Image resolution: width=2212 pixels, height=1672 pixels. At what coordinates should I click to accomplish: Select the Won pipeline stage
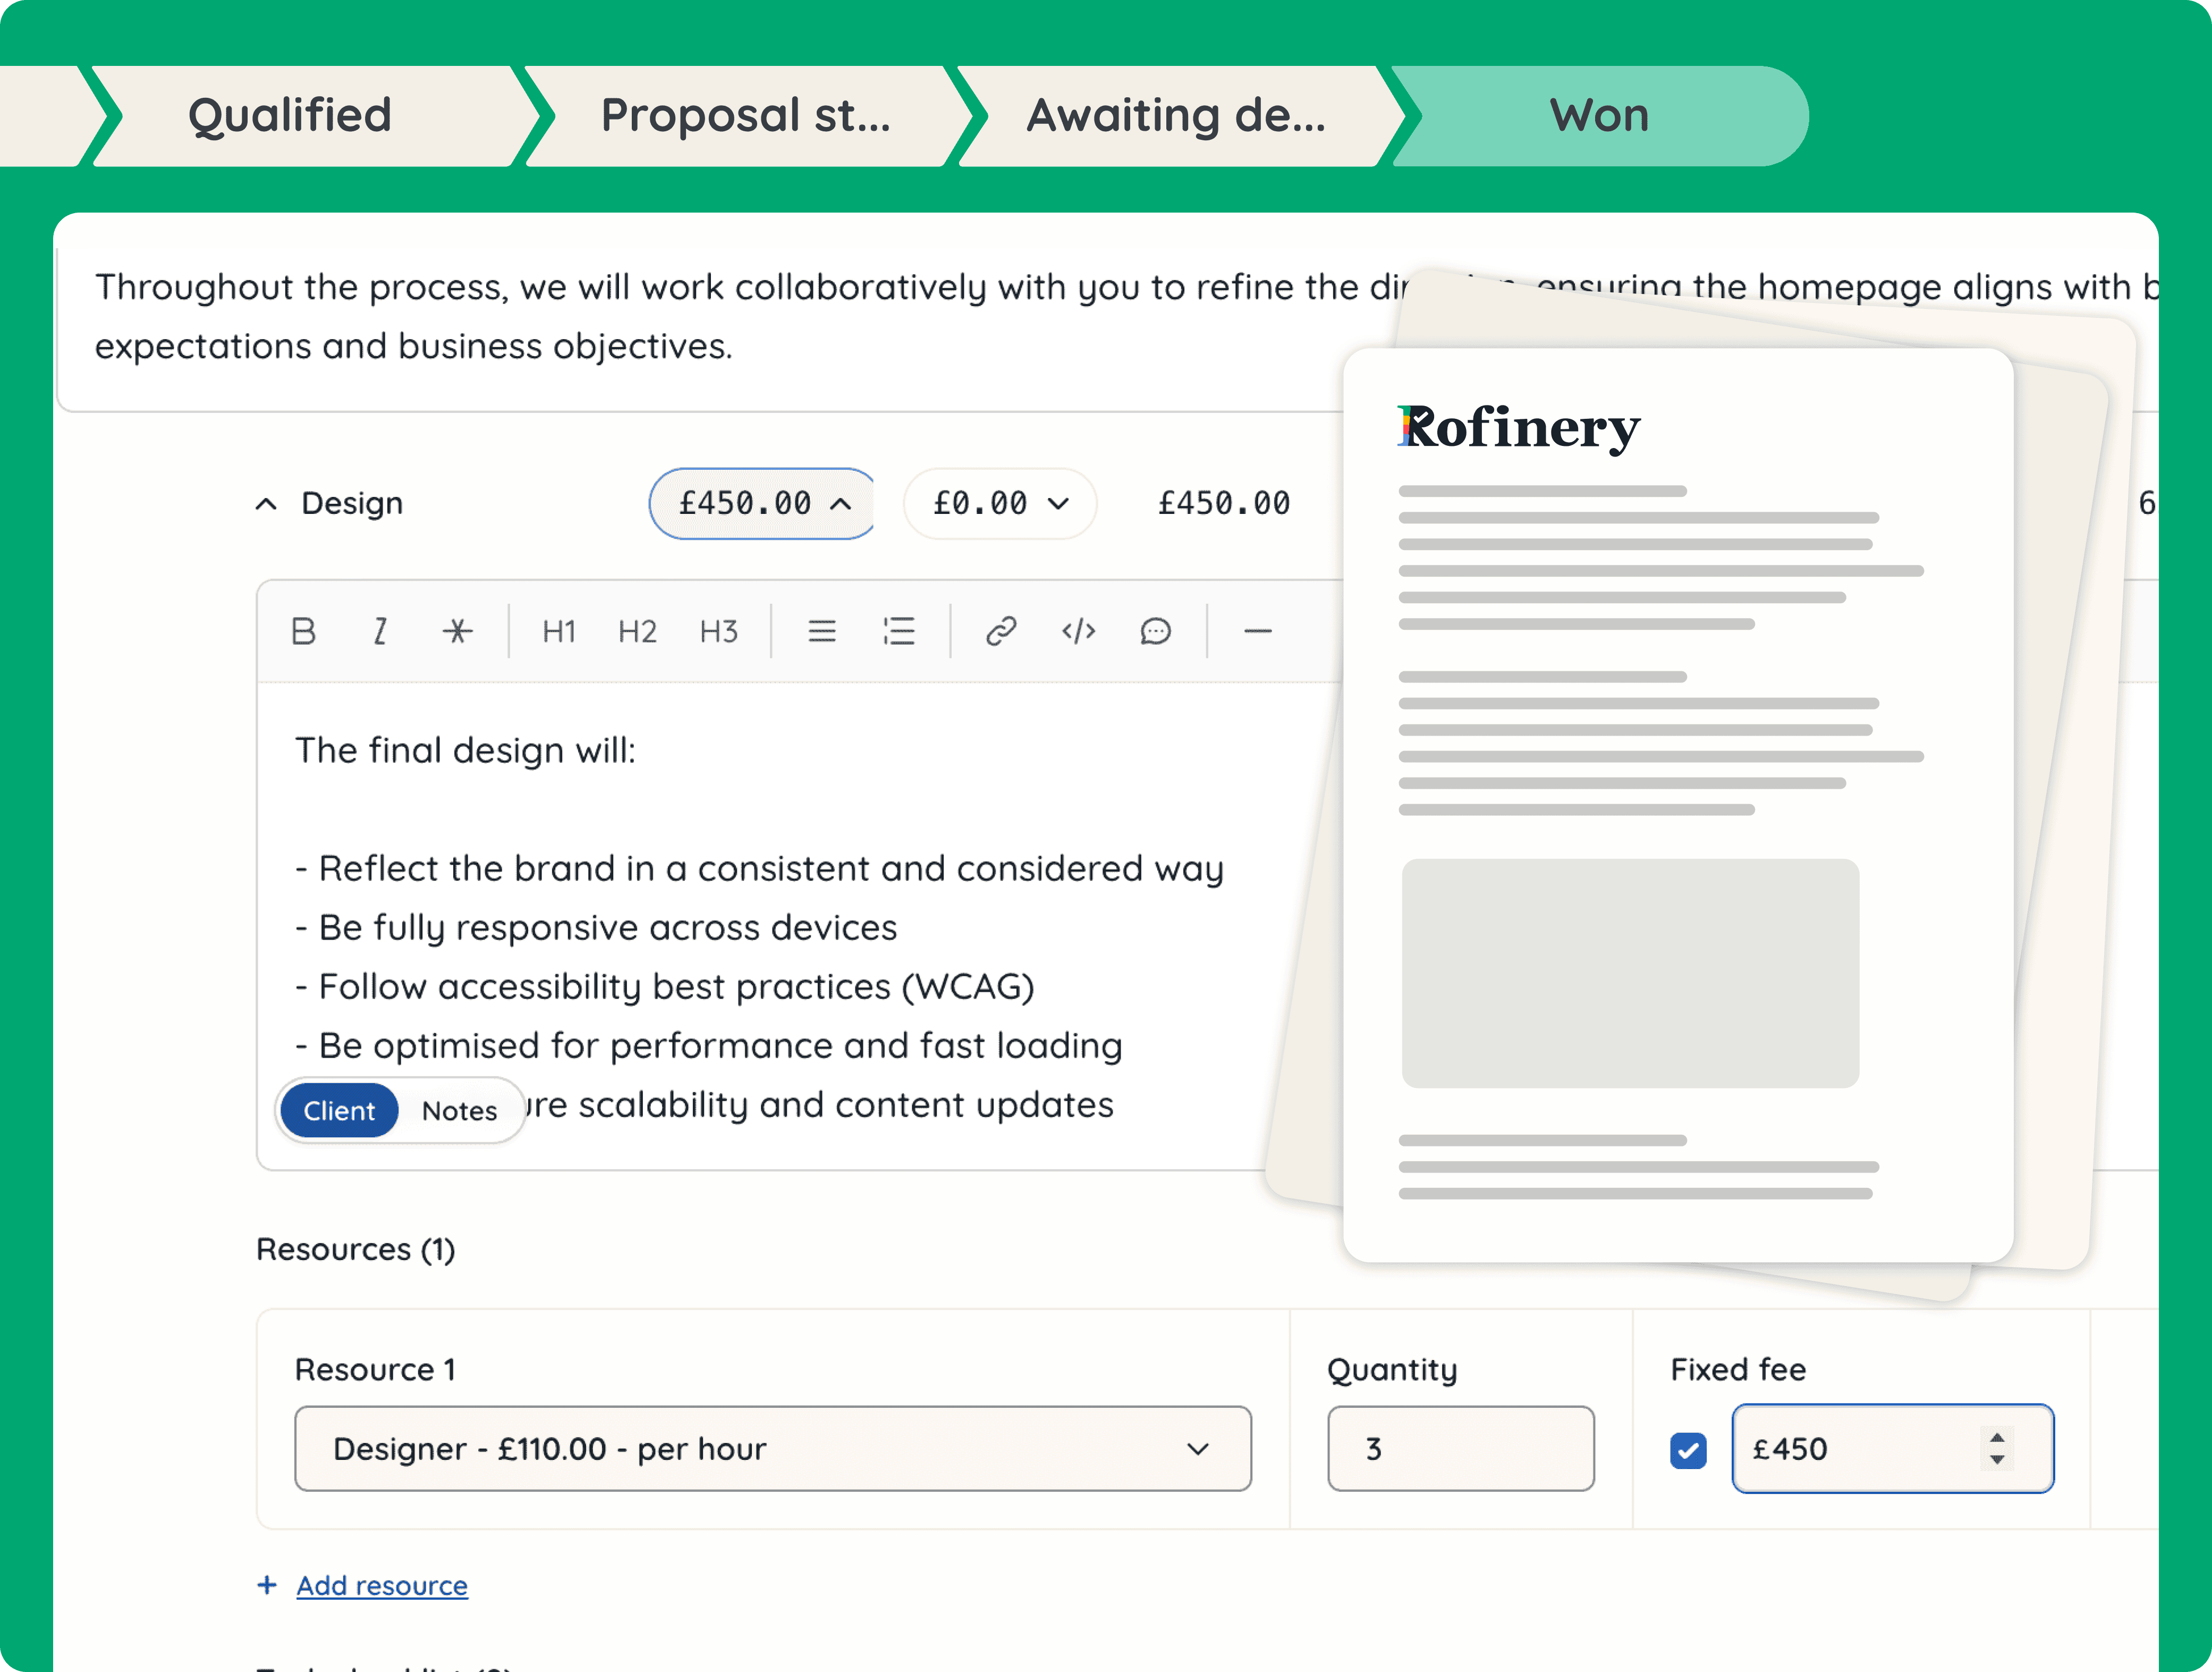tap(1598, 116)
